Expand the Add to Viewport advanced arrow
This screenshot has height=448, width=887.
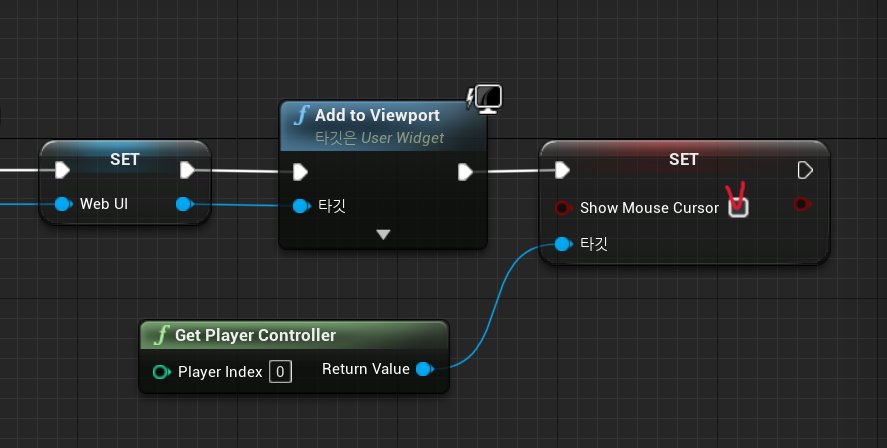[x=383, y=234]
